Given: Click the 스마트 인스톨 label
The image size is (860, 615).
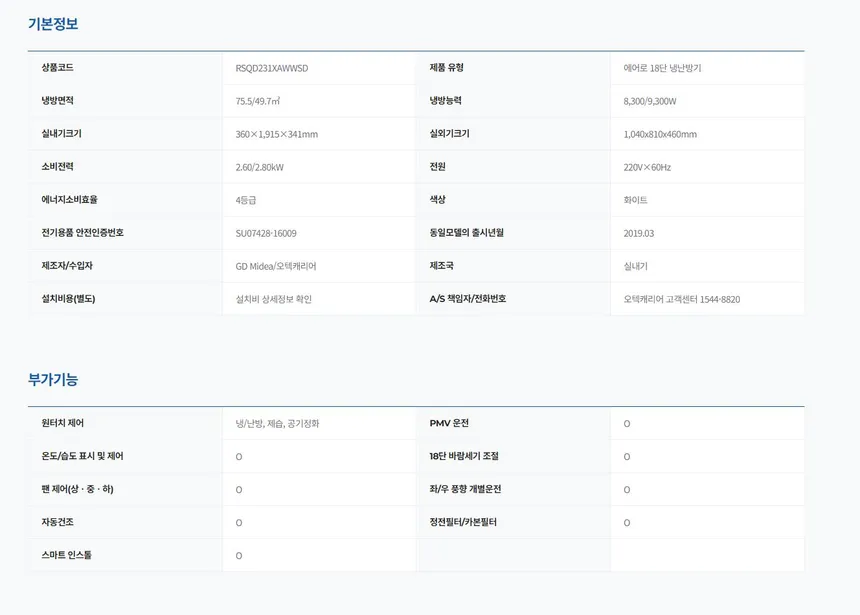Looking at the screenshot, I should [66, 555].
